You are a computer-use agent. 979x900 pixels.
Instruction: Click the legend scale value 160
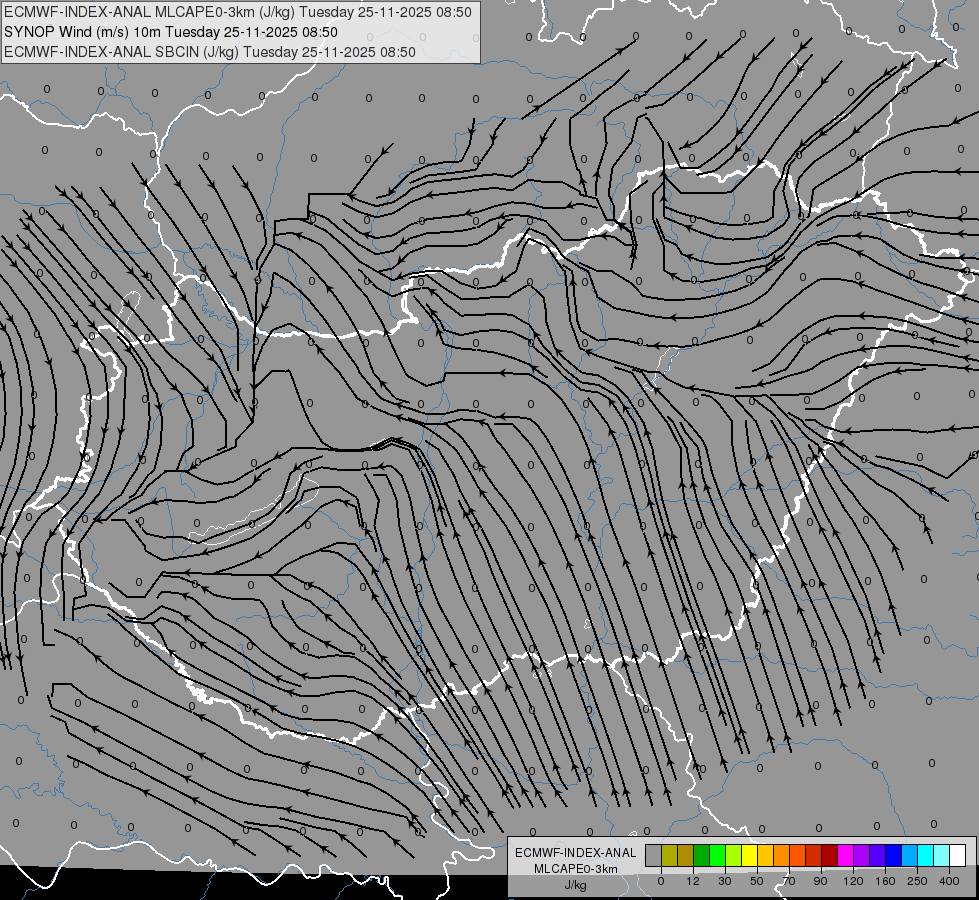coord(885,881)
